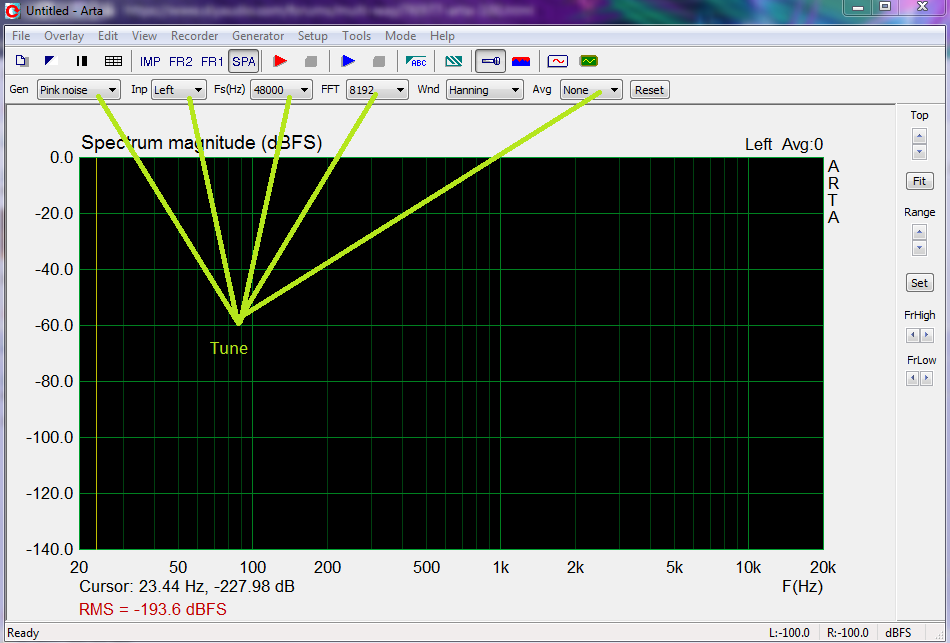Viewport: 950px width, 643px height.
Task: Click the 'Left Avg:0' graph label
Action: pyautogui.click(x=784, y=144)
